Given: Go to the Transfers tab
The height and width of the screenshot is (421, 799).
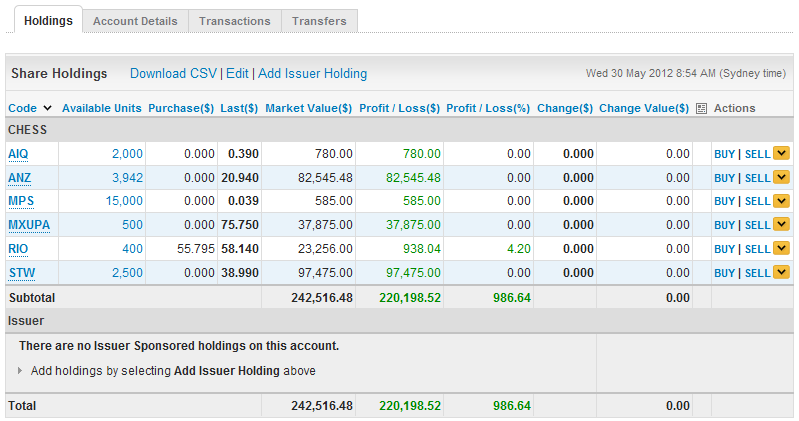Looking at the screenshot, I should (x=320, y=21).
